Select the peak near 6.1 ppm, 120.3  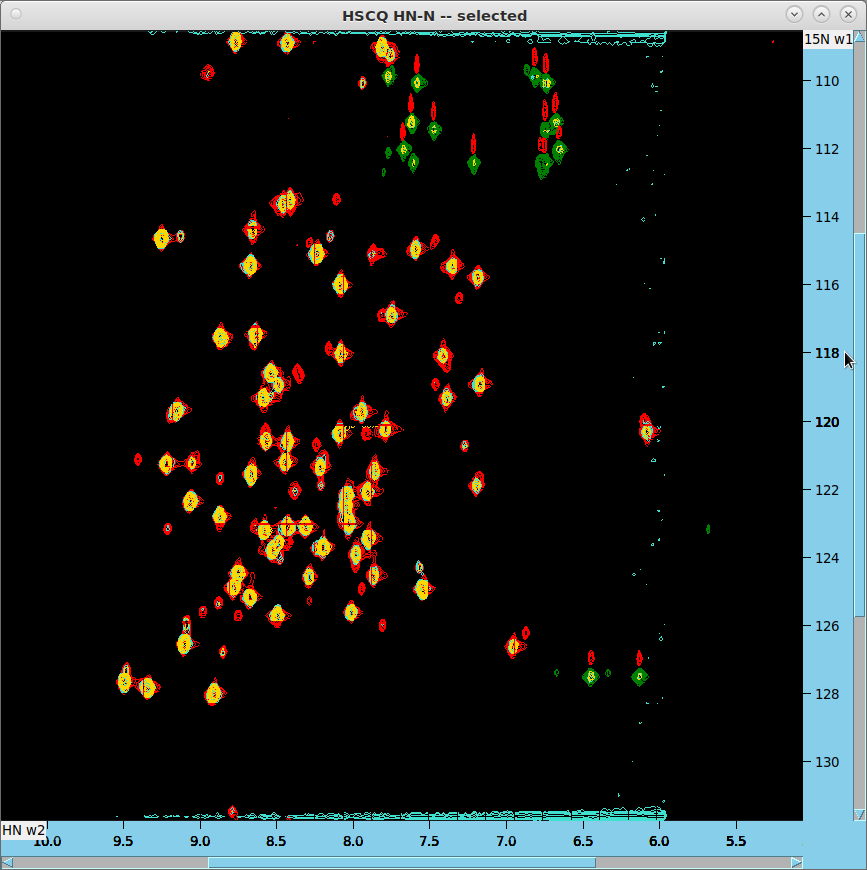pos(647,432)
